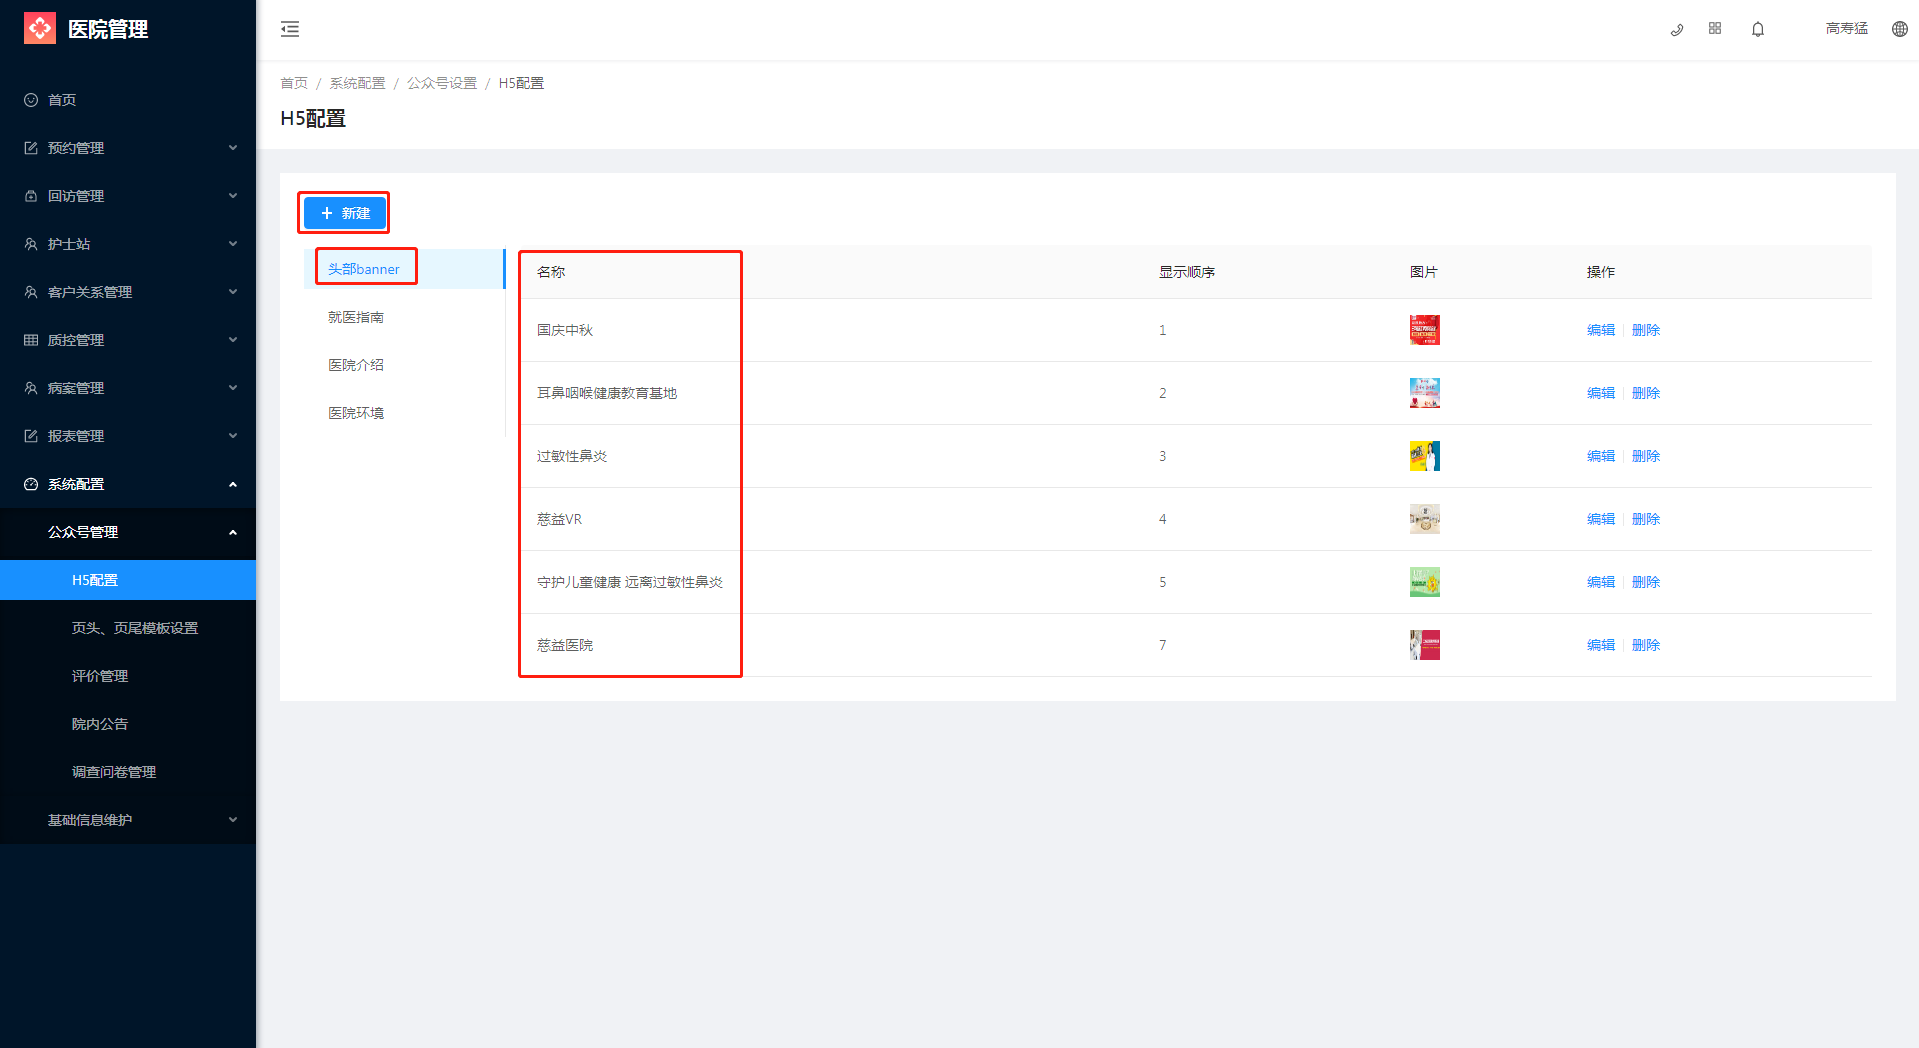Collapse the 公众号管理 submenu chevron
This screenshot has height=1048, width=1919.
(x=233, y=532)
